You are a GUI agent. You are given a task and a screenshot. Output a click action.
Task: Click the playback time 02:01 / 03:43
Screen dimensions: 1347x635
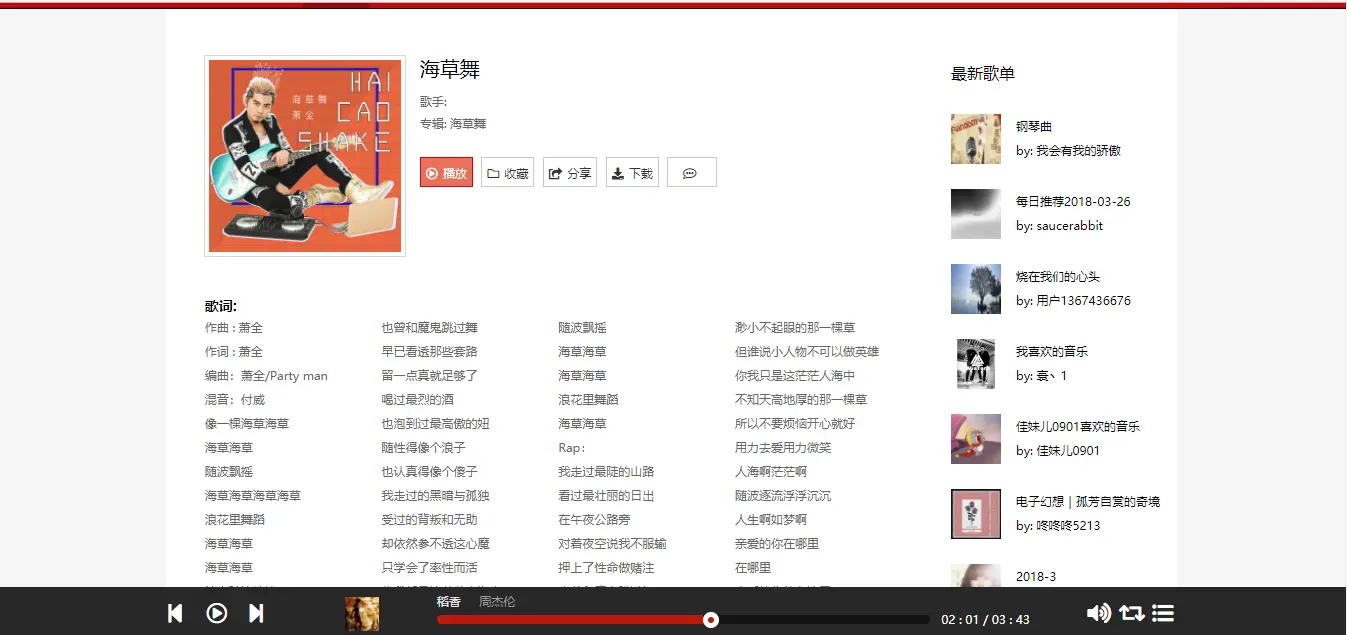click(x=985, y=620)
